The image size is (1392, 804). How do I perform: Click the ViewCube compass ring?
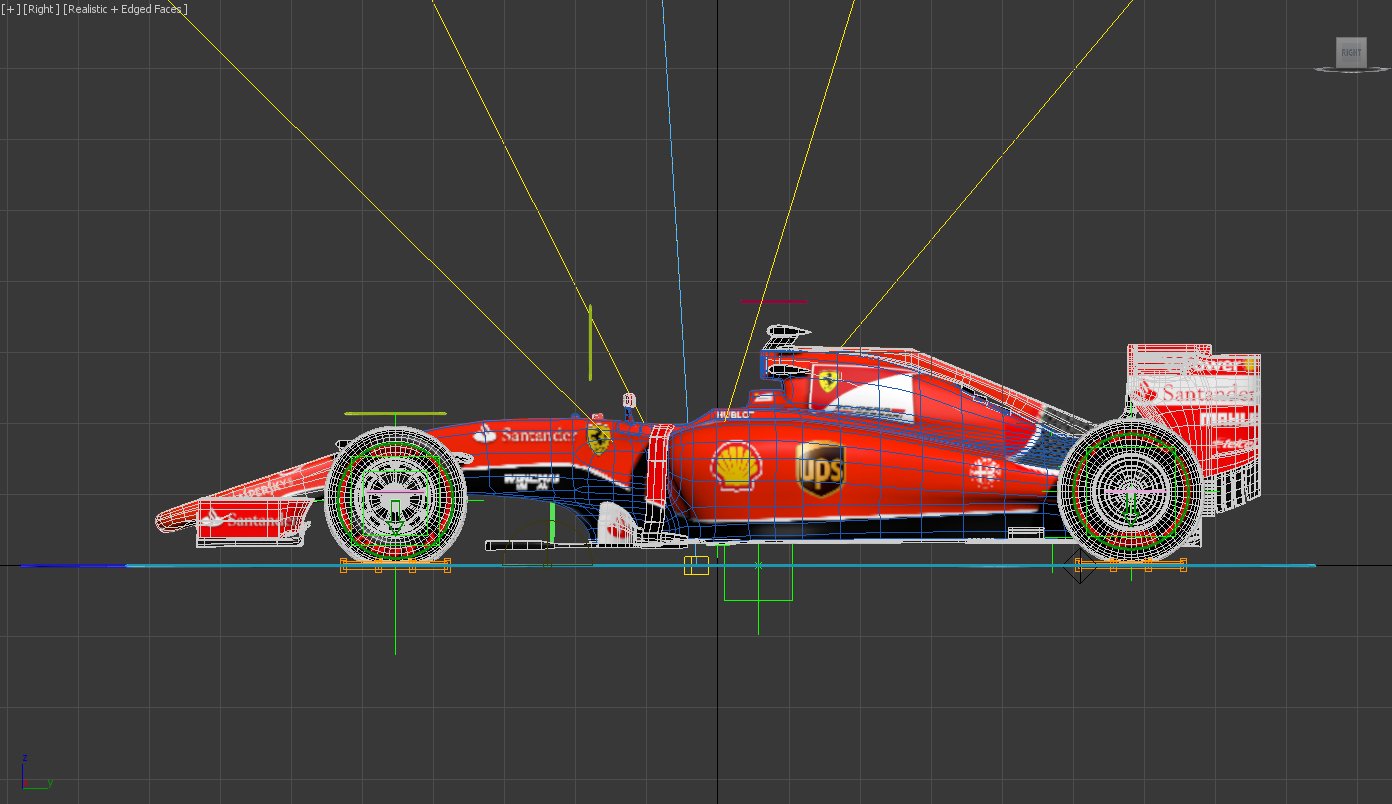click(x=1352, y=68)
